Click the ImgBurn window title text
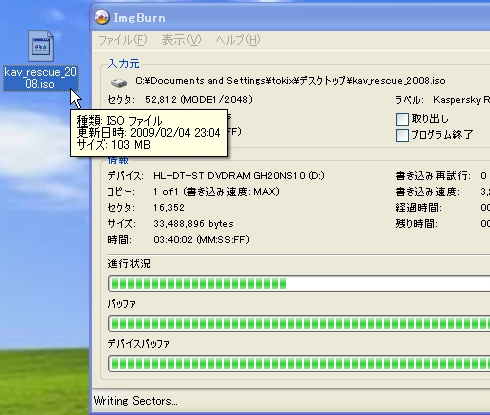Screen dimensions: 490x415 click(x=139, y=18)
